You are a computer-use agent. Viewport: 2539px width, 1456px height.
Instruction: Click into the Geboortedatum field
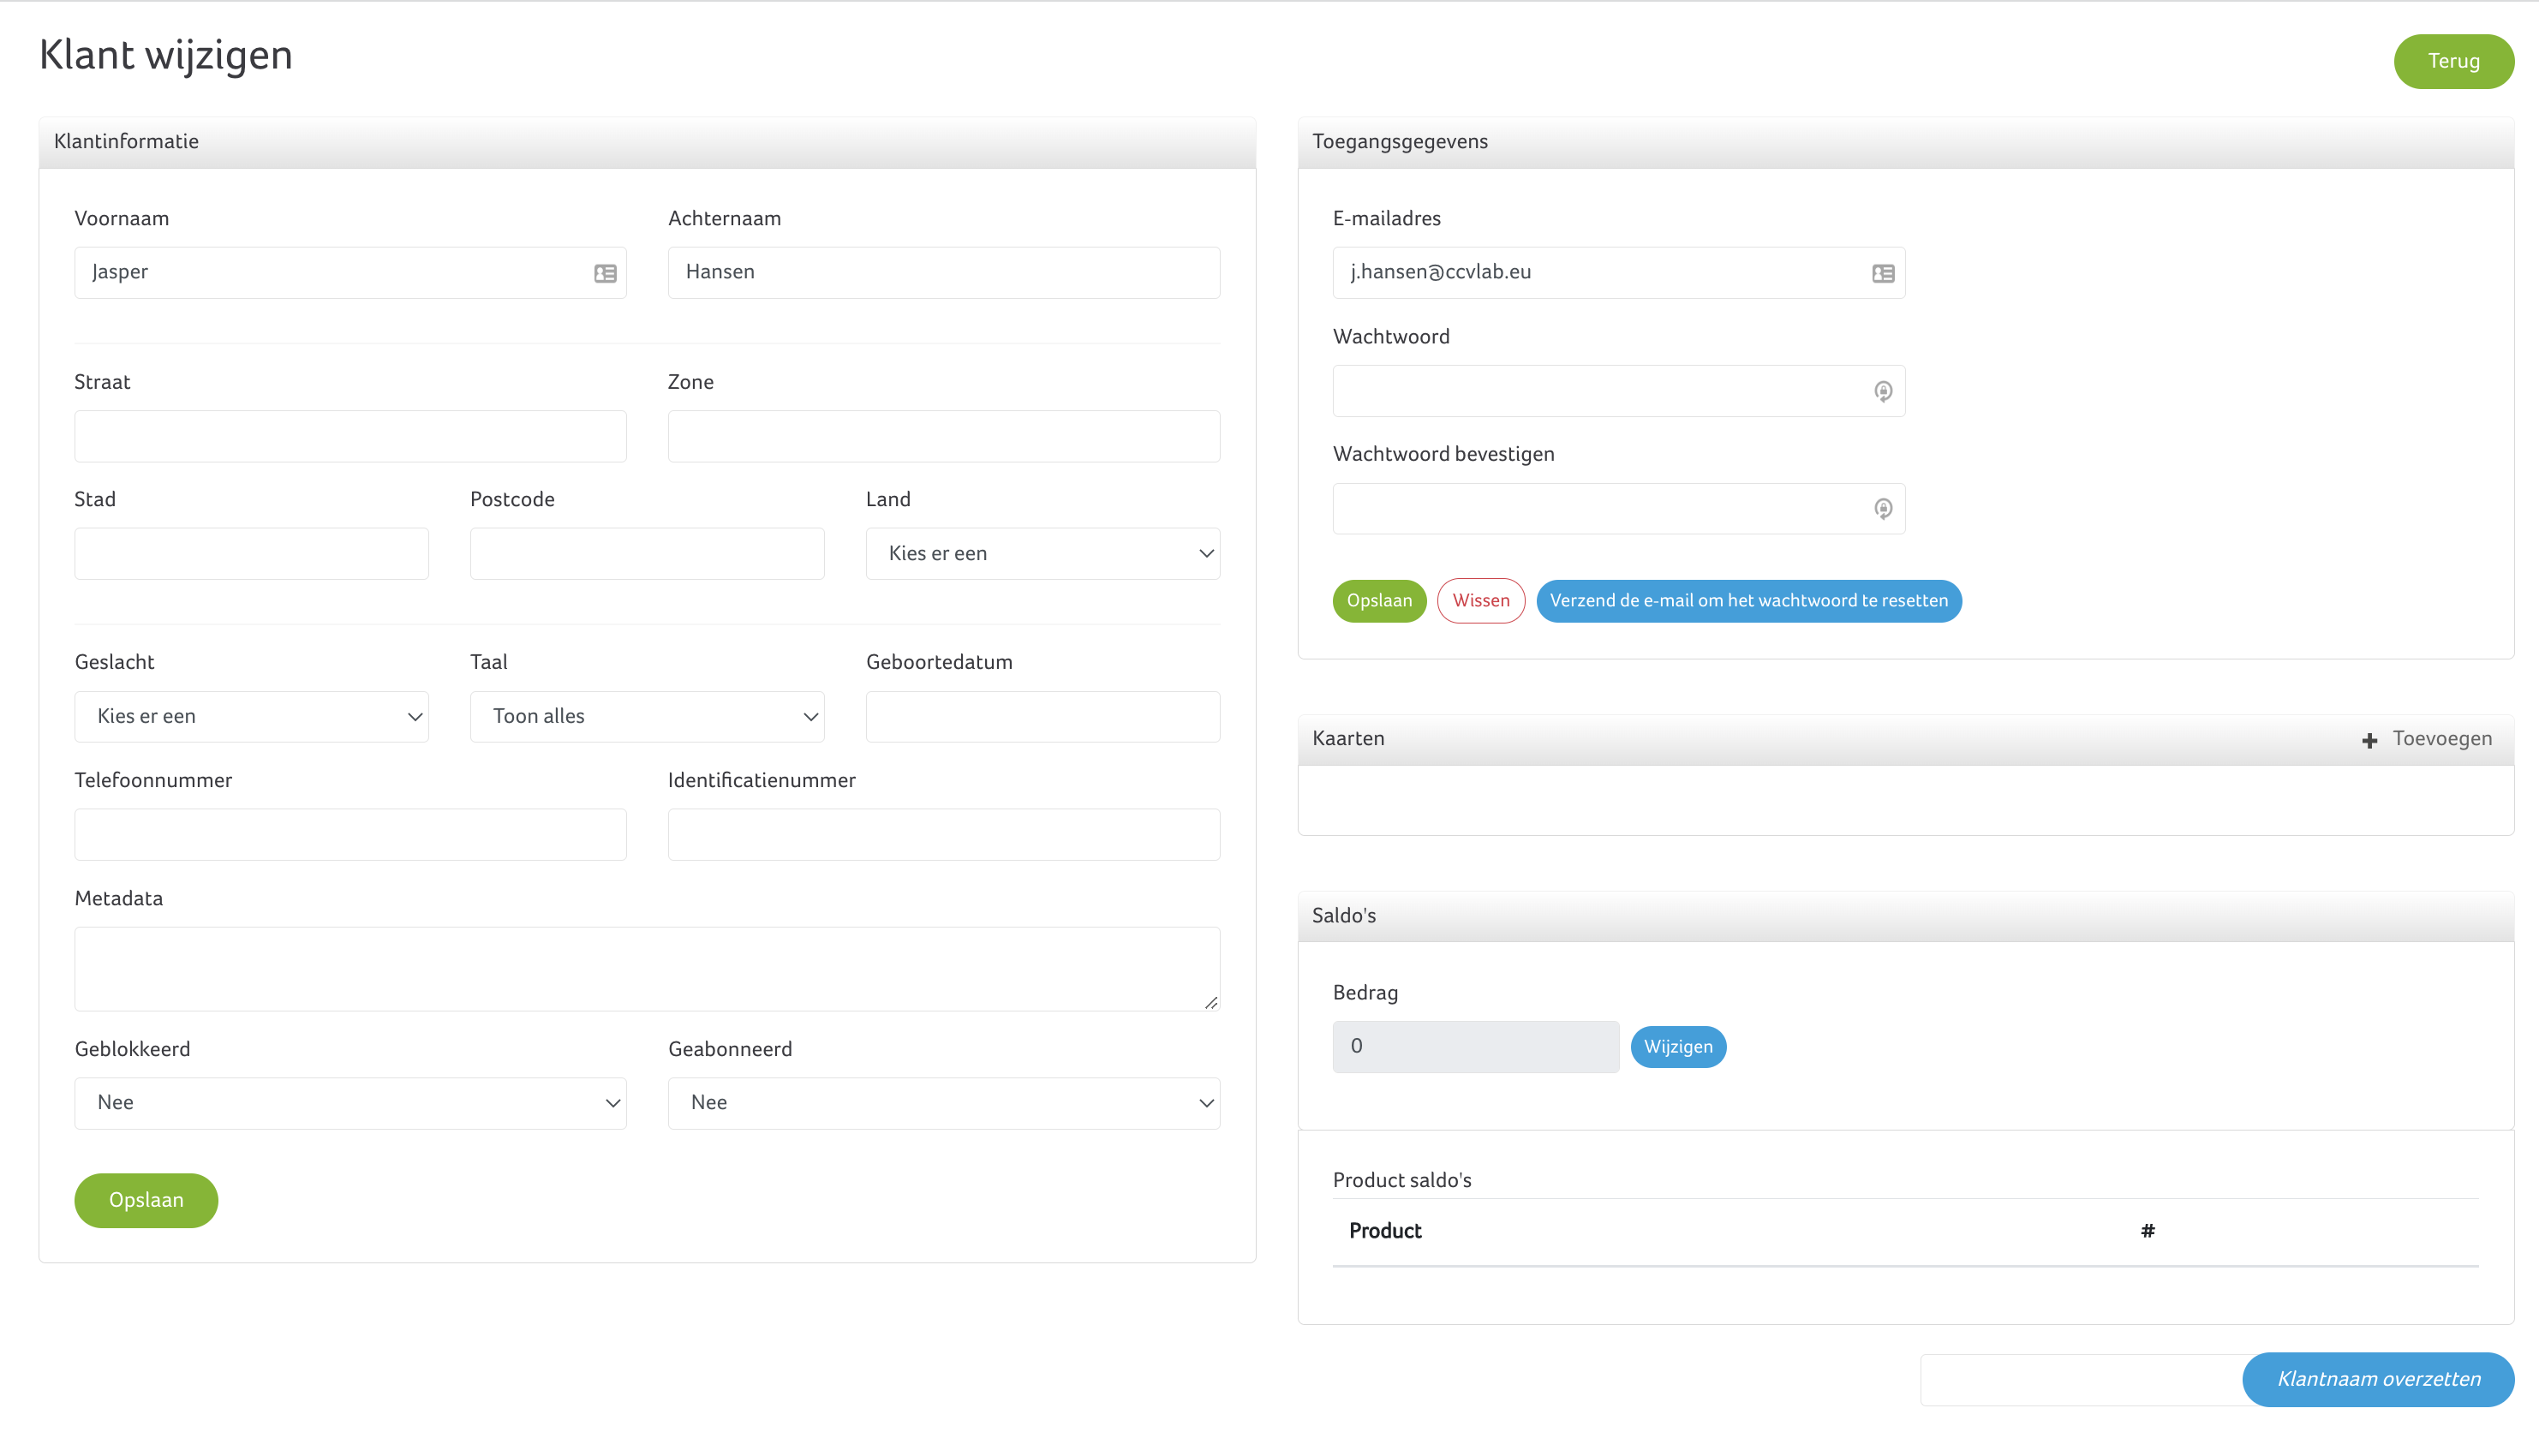1042,716
